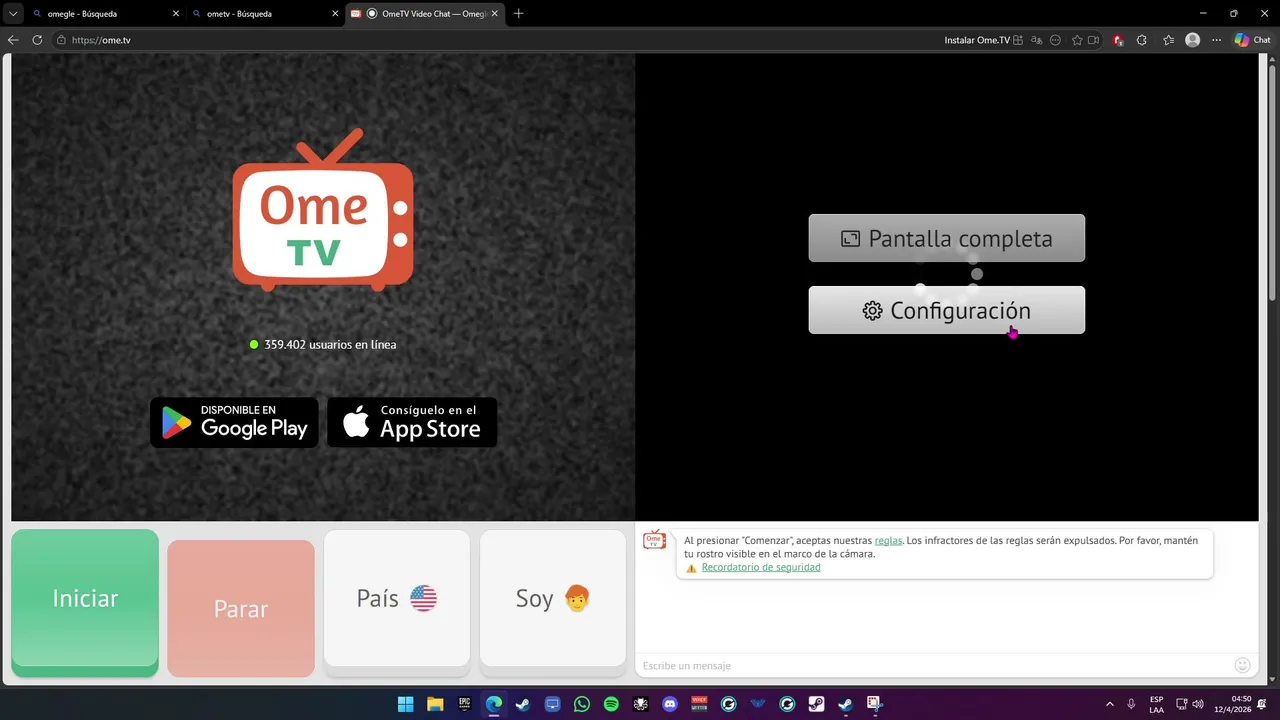This screenshot has height=720, width=1280.
Task: Open the browser profile avatar
Action: click(x=1192, y=40)
